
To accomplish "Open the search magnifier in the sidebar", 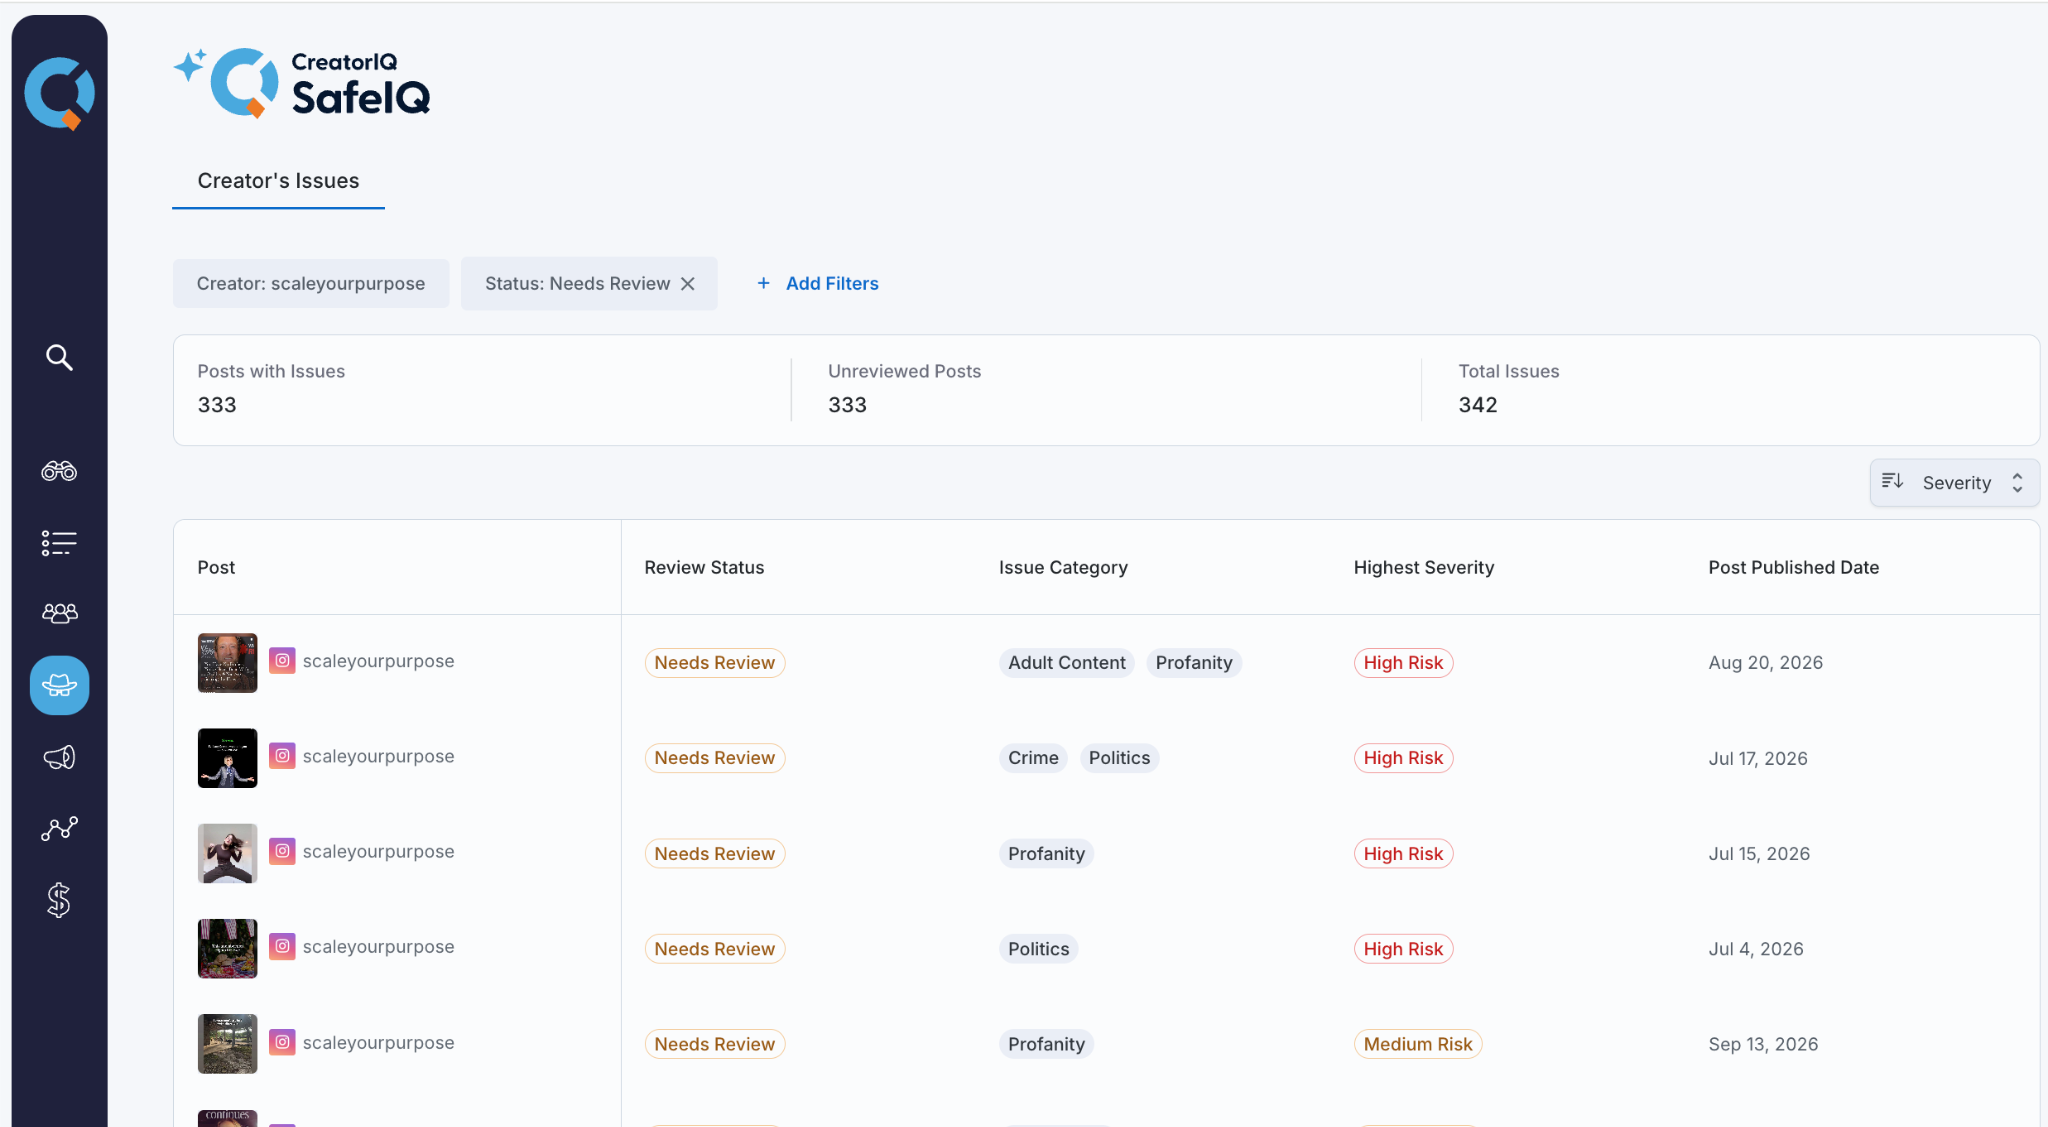I will click(x=59, y=357).
